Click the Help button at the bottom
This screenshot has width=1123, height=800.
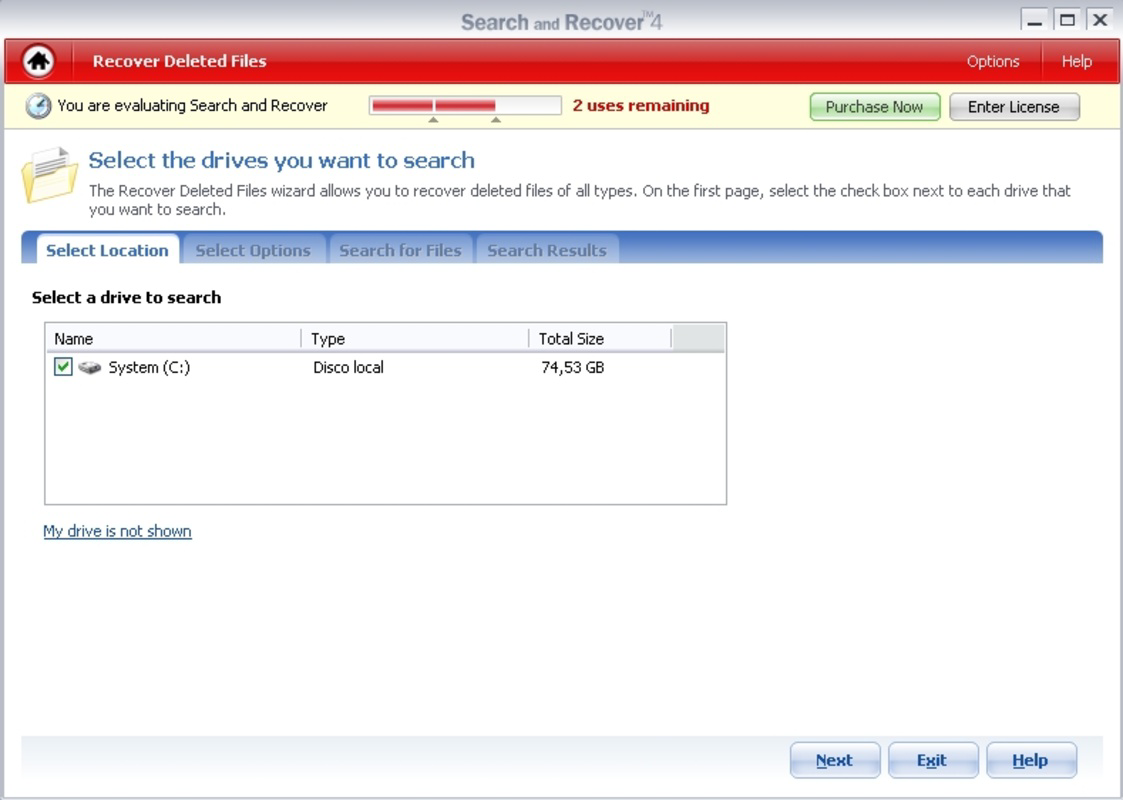coord(1031,760)
